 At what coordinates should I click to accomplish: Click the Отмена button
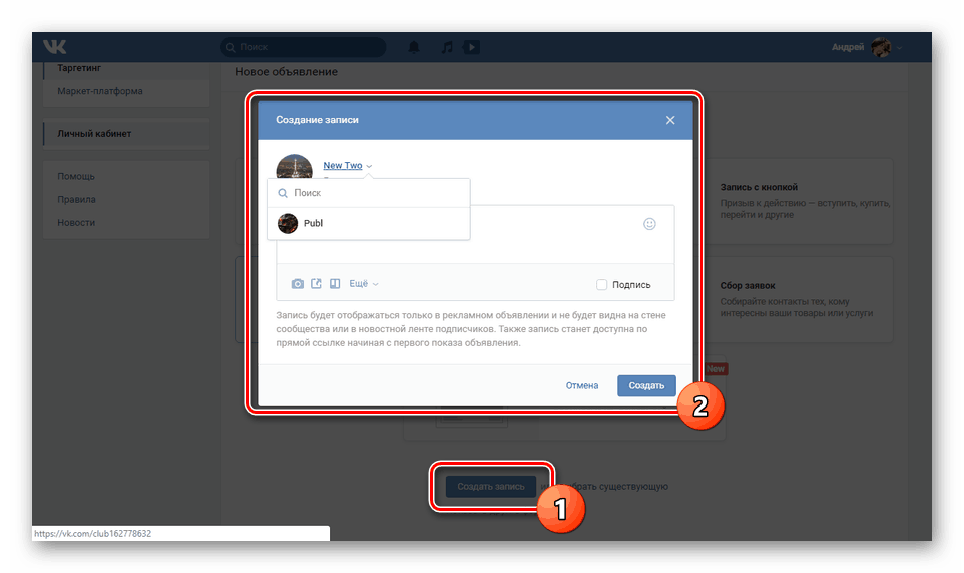[582, 385]
